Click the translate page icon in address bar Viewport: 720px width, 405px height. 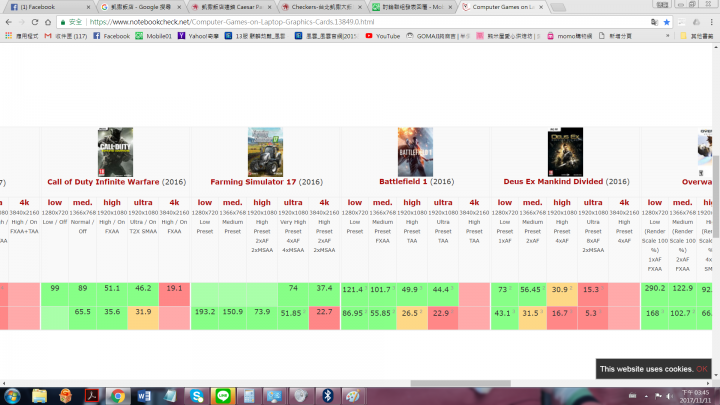pyautogui.click(x=654, y=22)
